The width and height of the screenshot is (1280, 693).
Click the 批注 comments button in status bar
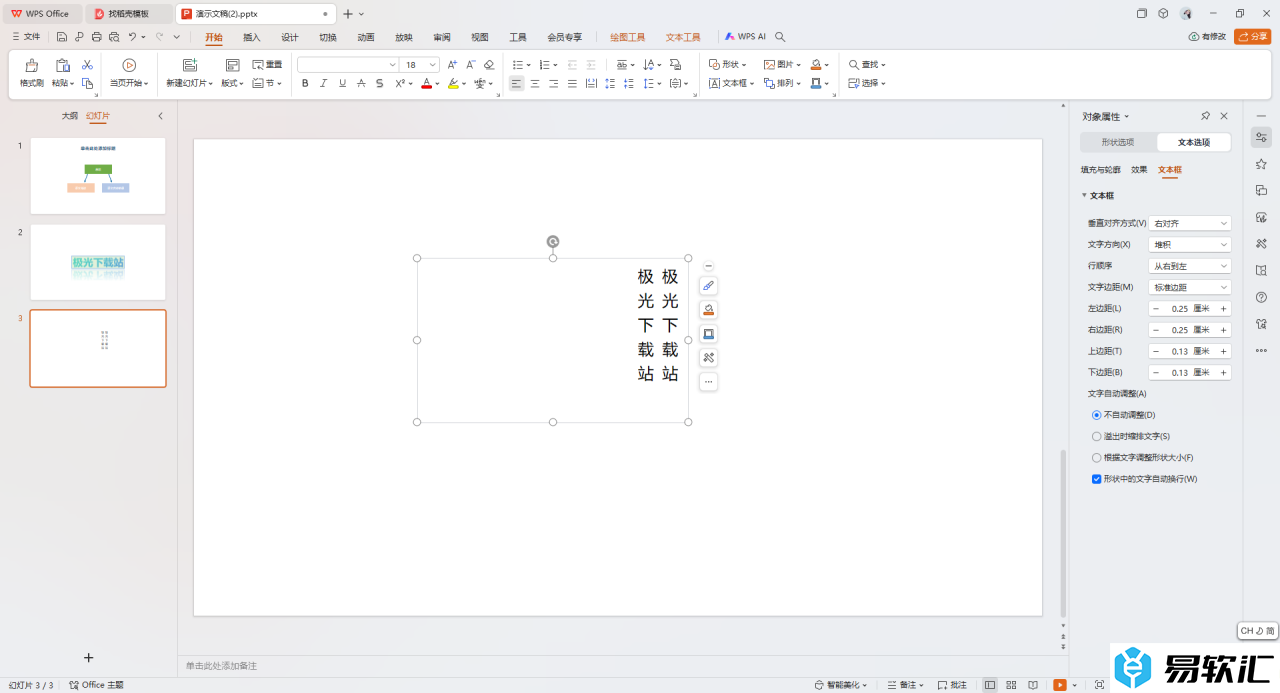point(953,685)
